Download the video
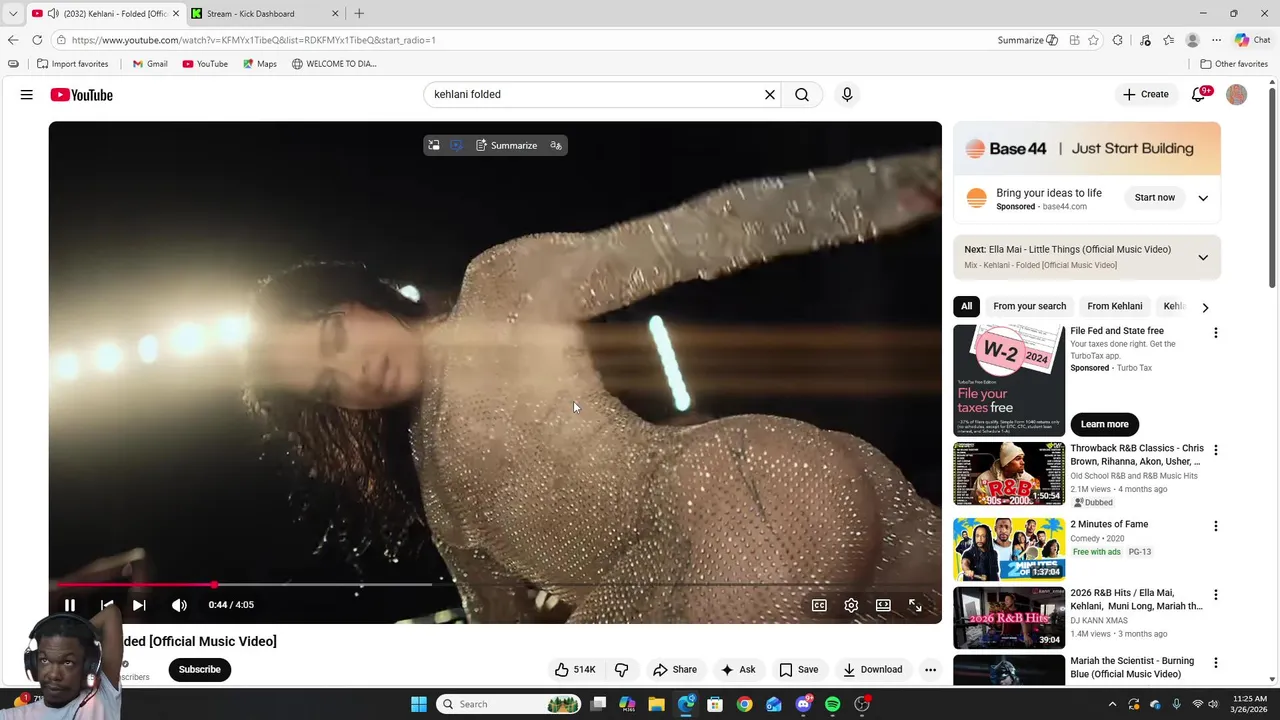The image size is (1280, 720). pos(872,670)
